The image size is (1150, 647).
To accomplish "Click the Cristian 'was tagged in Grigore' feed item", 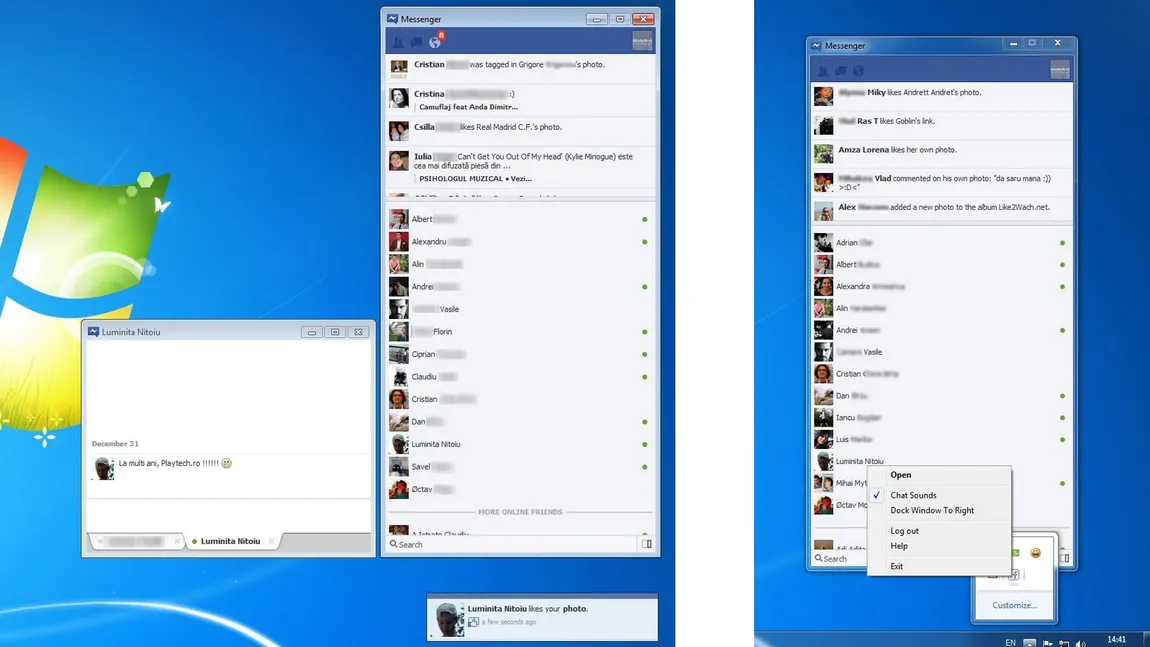I will pos(520,69).
